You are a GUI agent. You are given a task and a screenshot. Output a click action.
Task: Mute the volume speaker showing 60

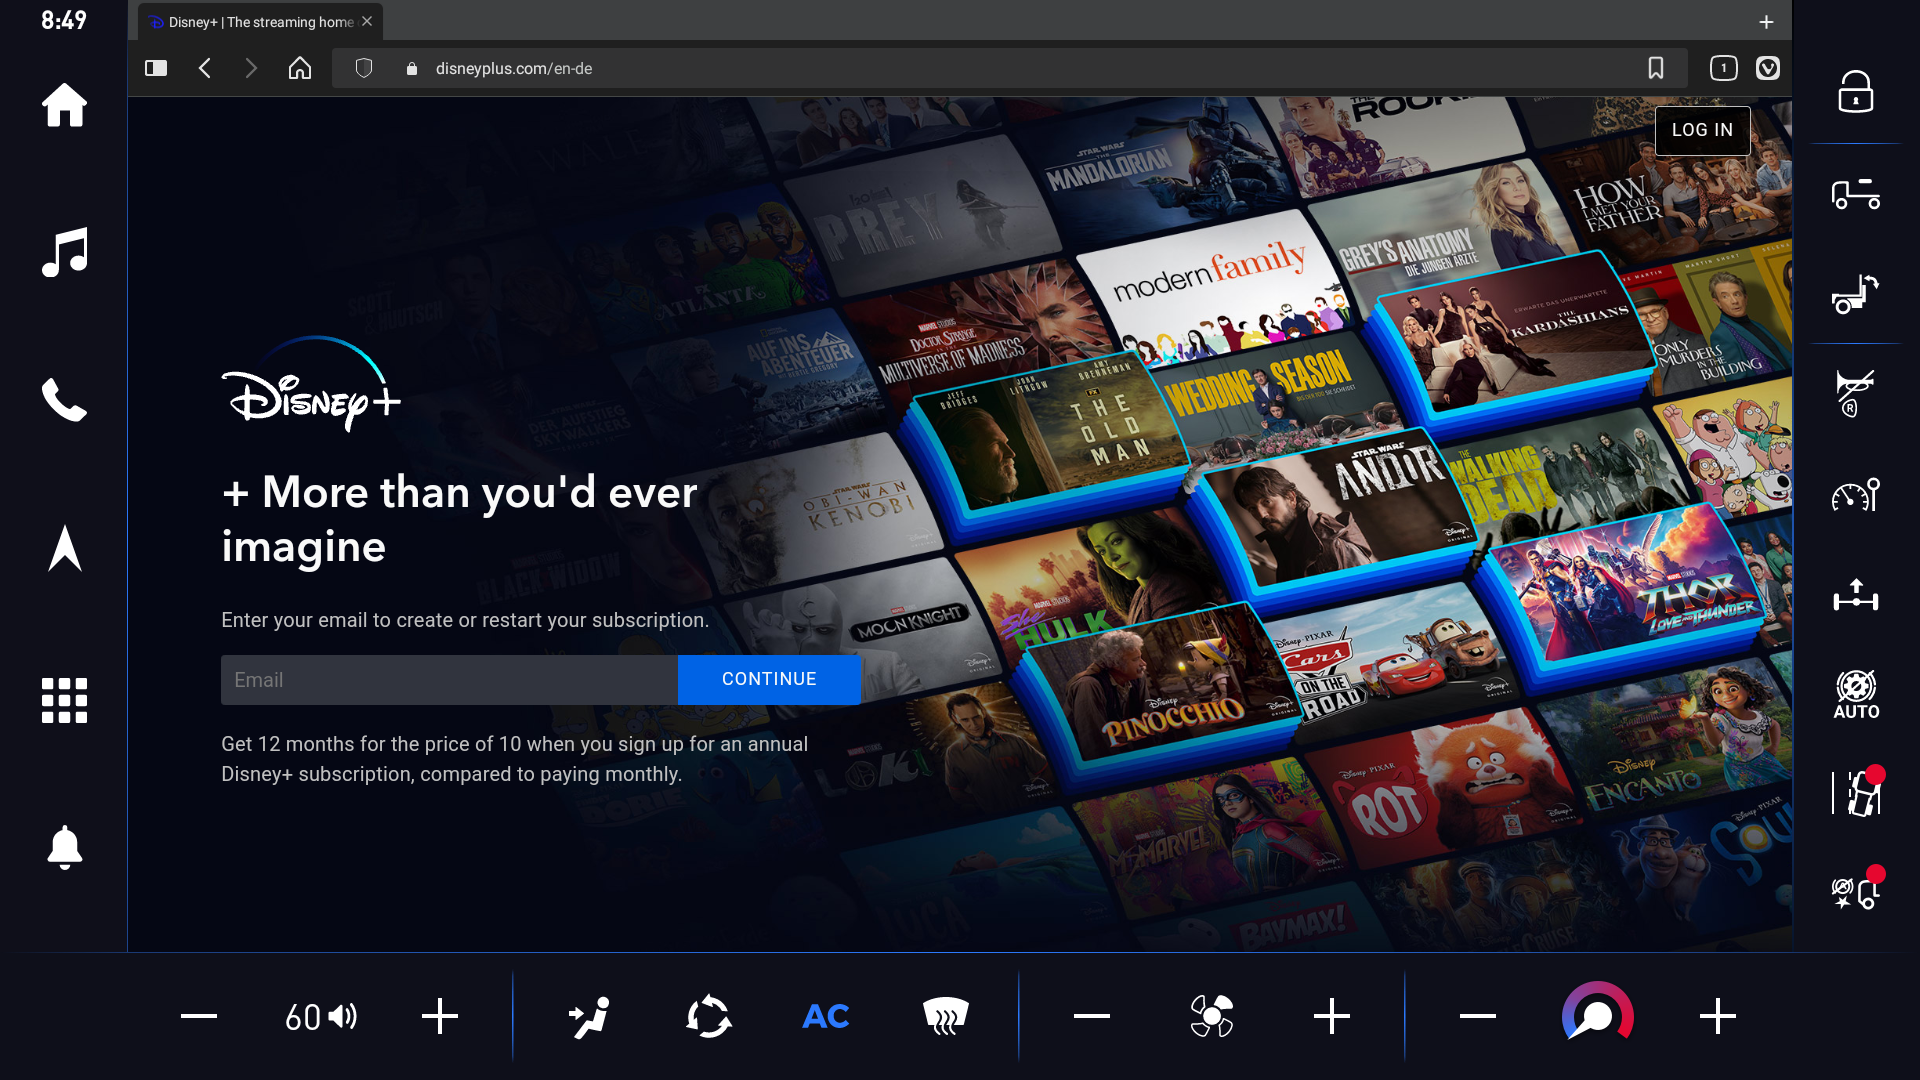[x=320, y=1017]
